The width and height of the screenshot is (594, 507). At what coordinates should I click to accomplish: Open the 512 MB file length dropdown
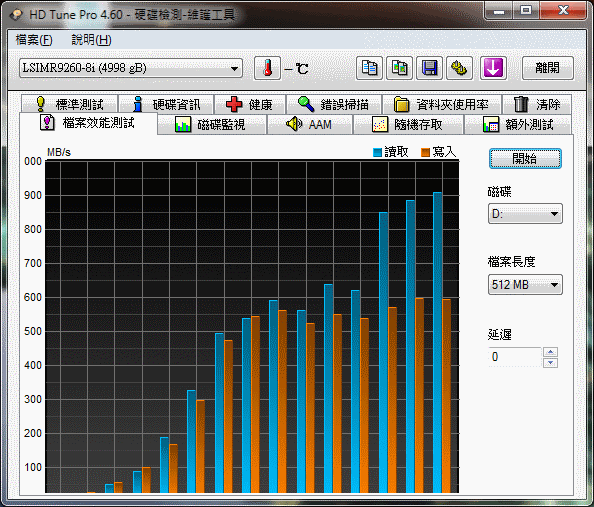525,285
